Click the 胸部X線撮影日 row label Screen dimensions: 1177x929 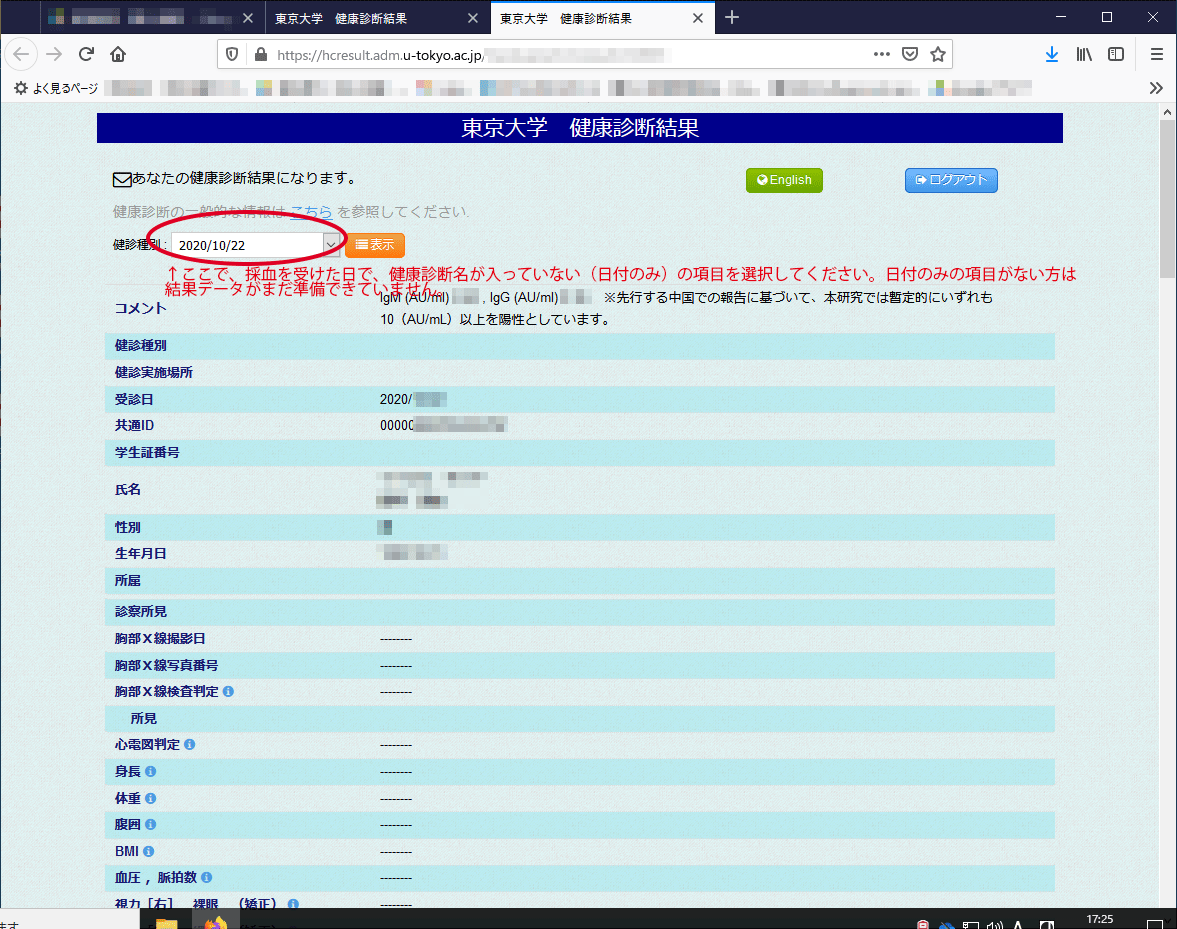pos(160,639)
